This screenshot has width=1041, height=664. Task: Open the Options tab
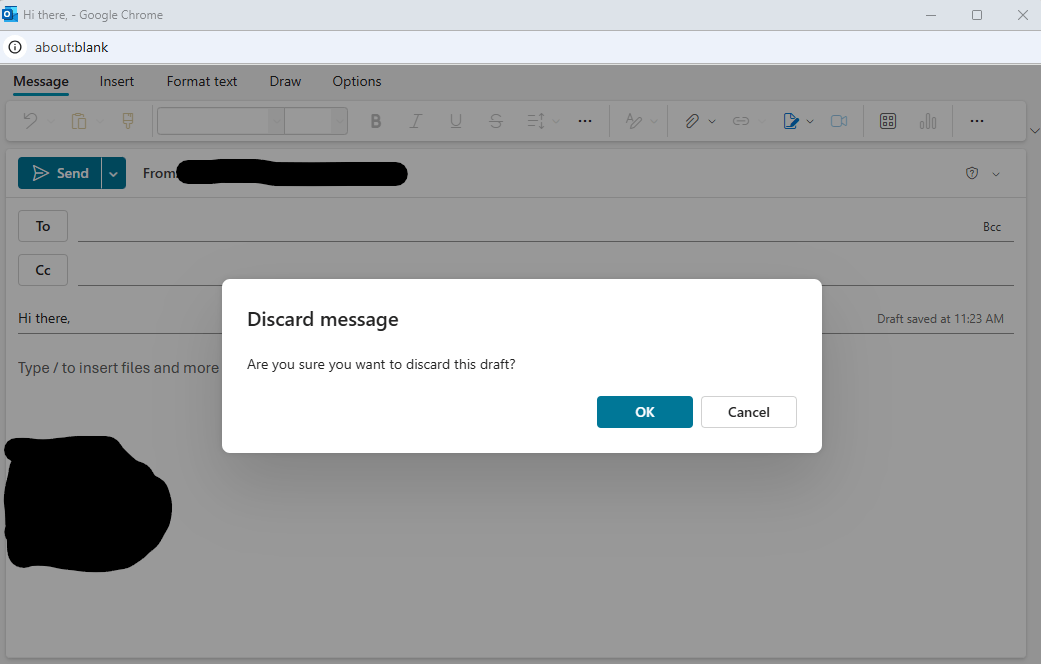tap(357, 82)
